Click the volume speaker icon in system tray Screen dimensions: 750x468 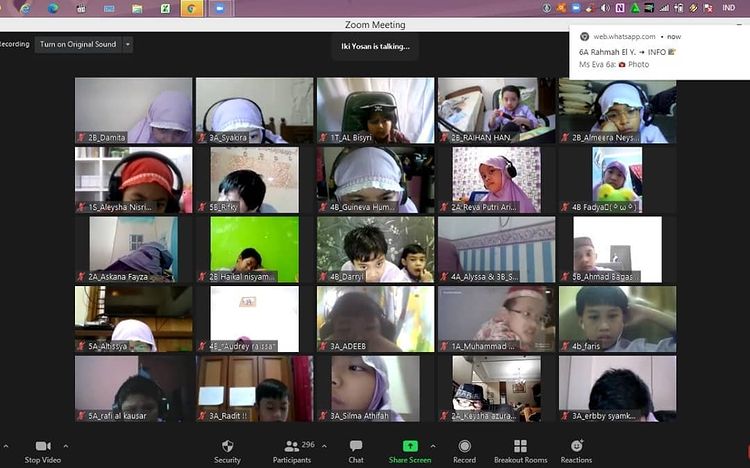(605, 8)
